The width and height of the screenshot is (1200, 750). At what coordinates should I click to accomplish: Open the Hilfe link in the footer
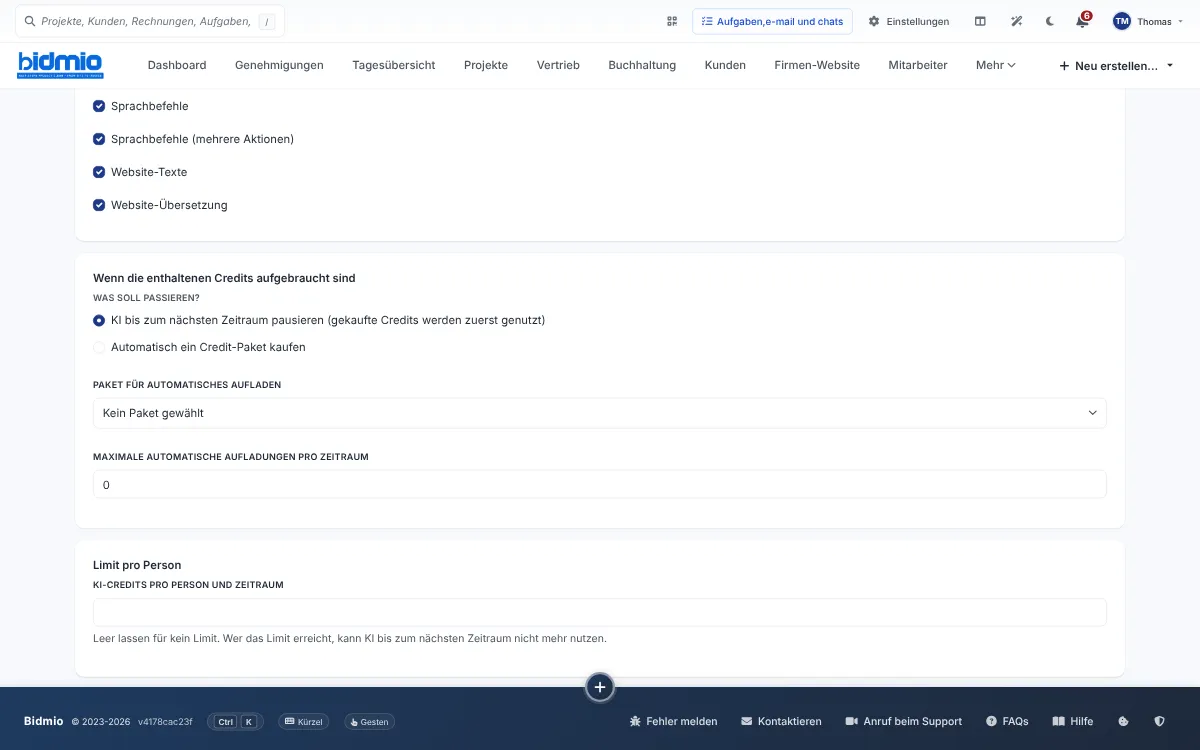coord(1073,721)
